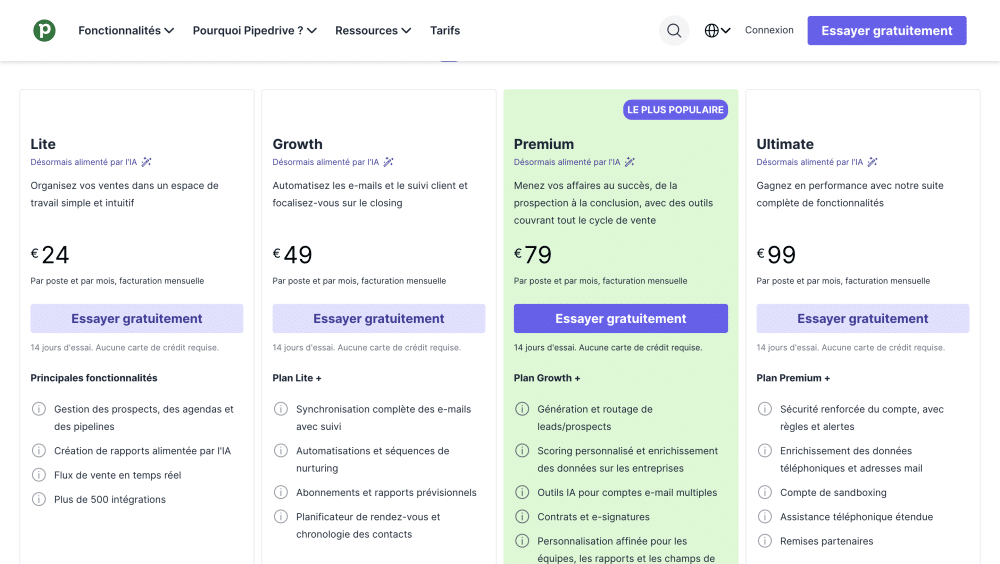Start the free trial for the Lite plan
Viewport: 1000px width, 564px height.
[136, 318]
